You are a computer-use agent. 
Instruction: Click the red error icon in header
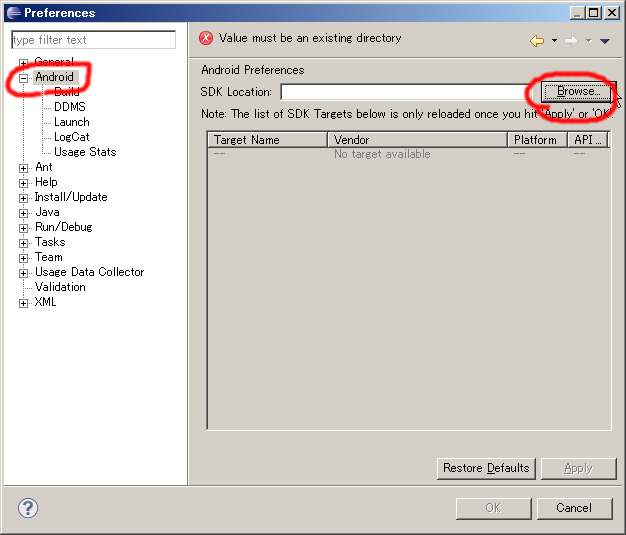point(206,38)
